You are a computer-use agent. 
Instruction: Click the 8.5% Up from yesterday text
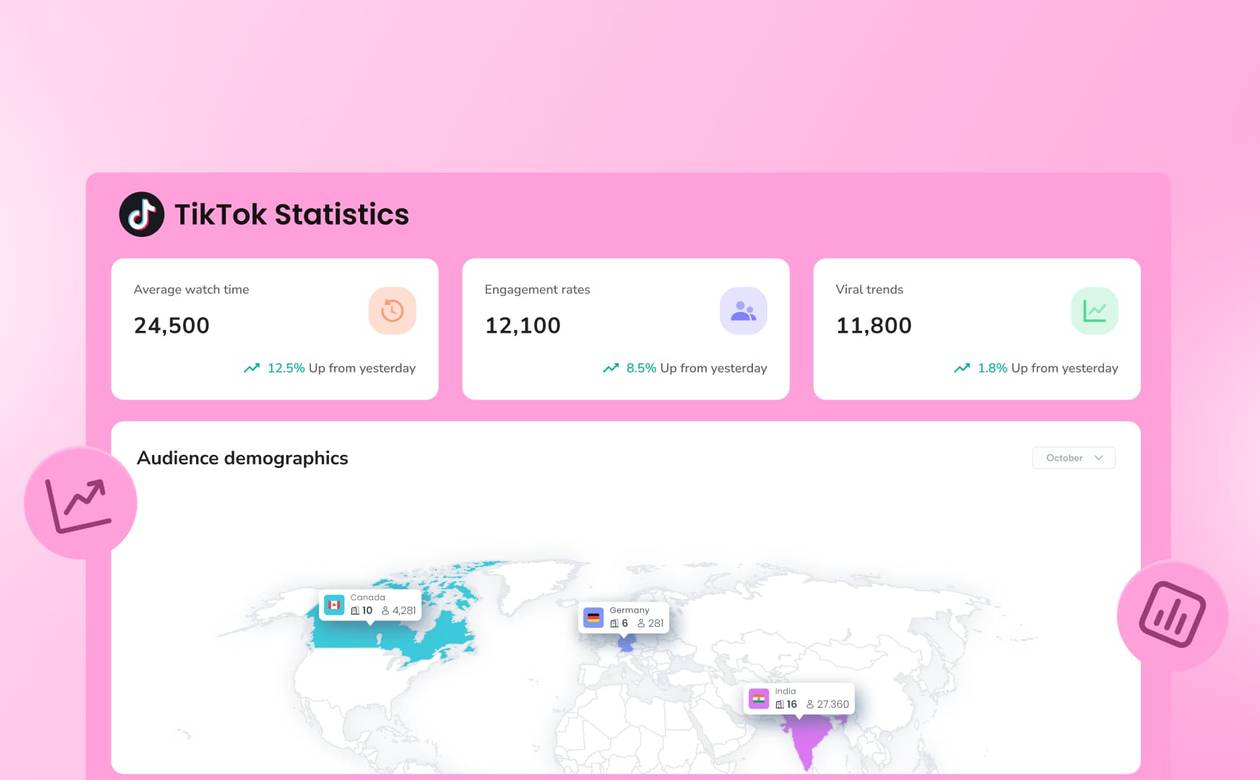[x=697, y=368]
